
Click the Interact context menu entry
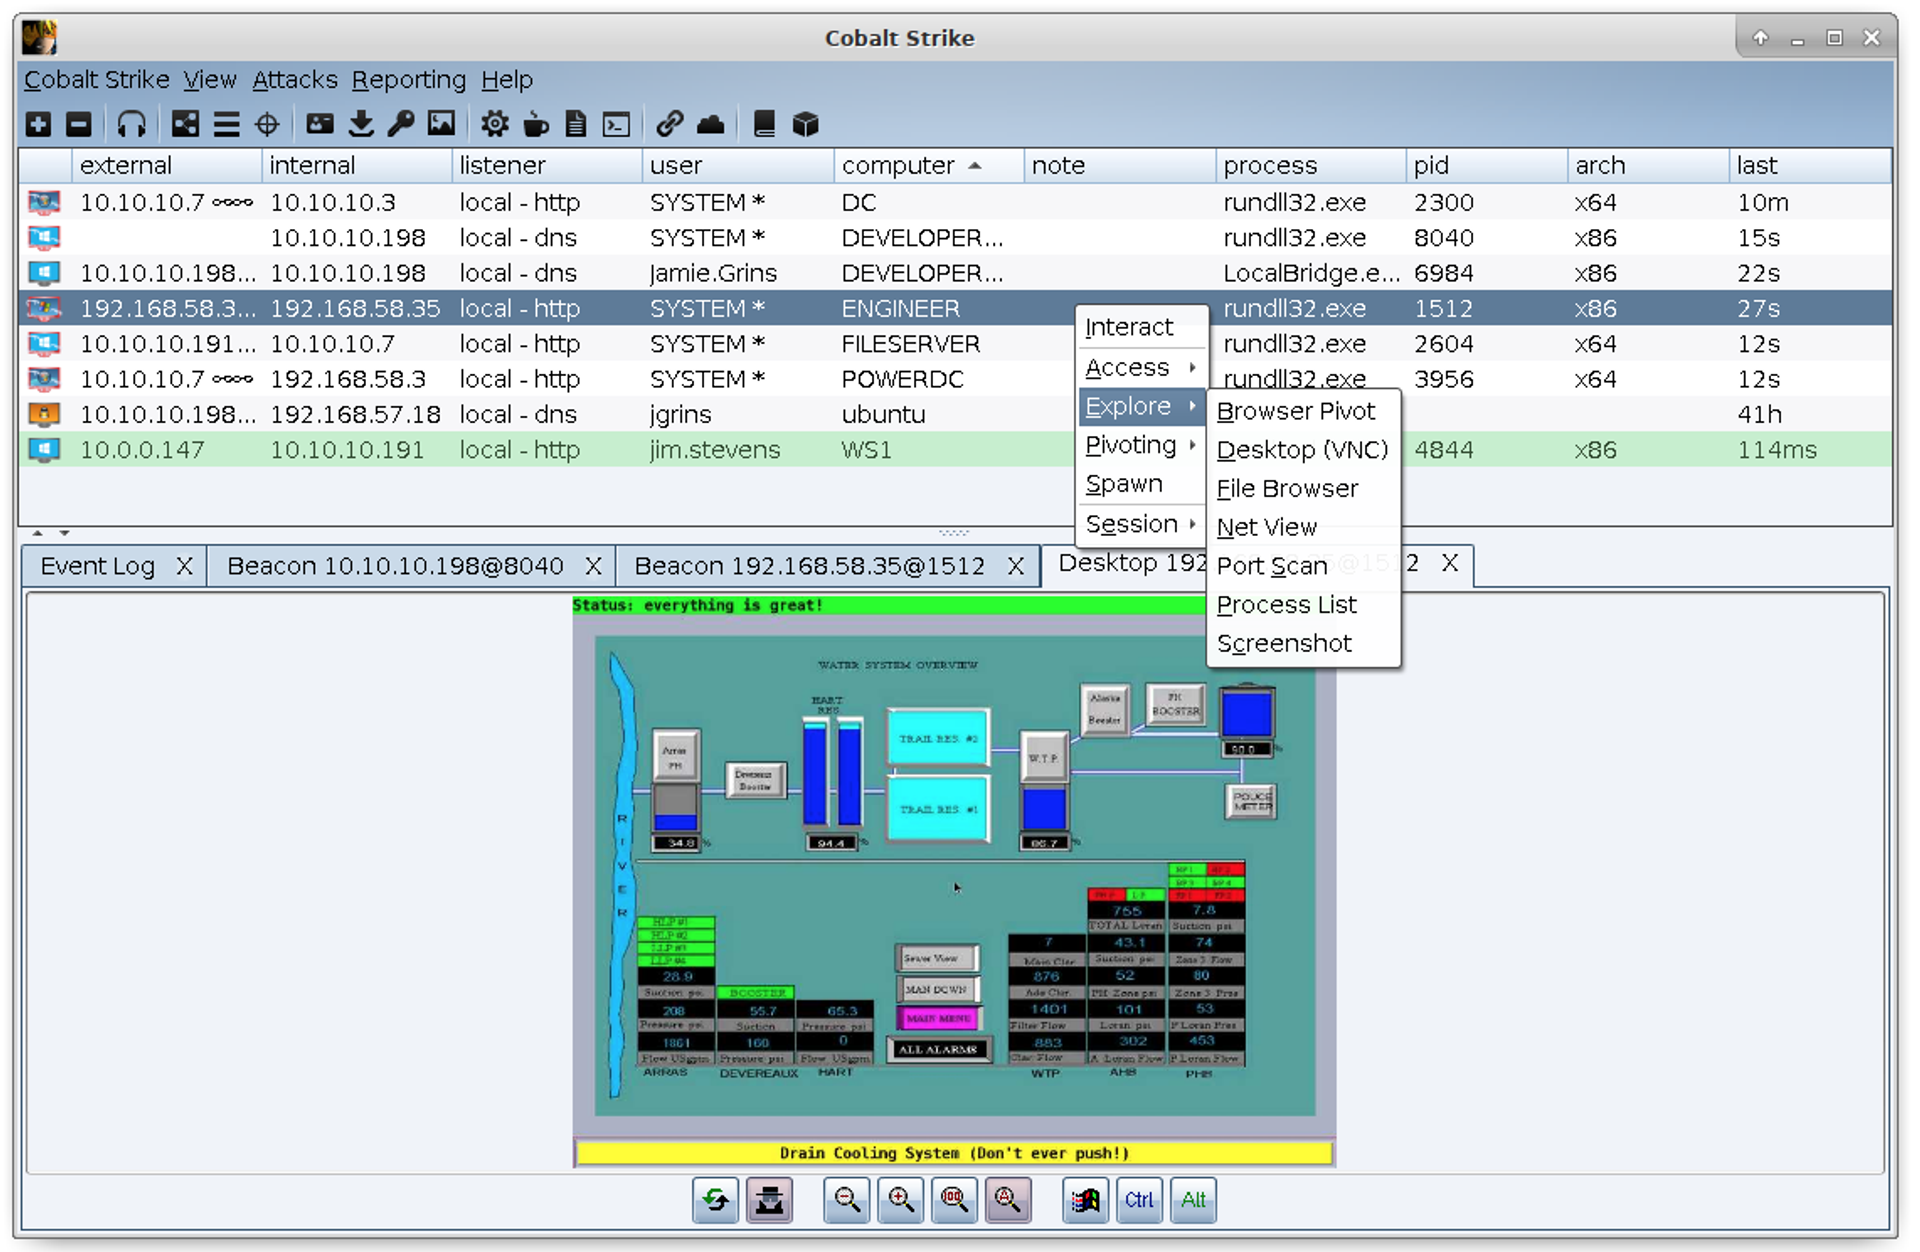(x=1129, y=328)
